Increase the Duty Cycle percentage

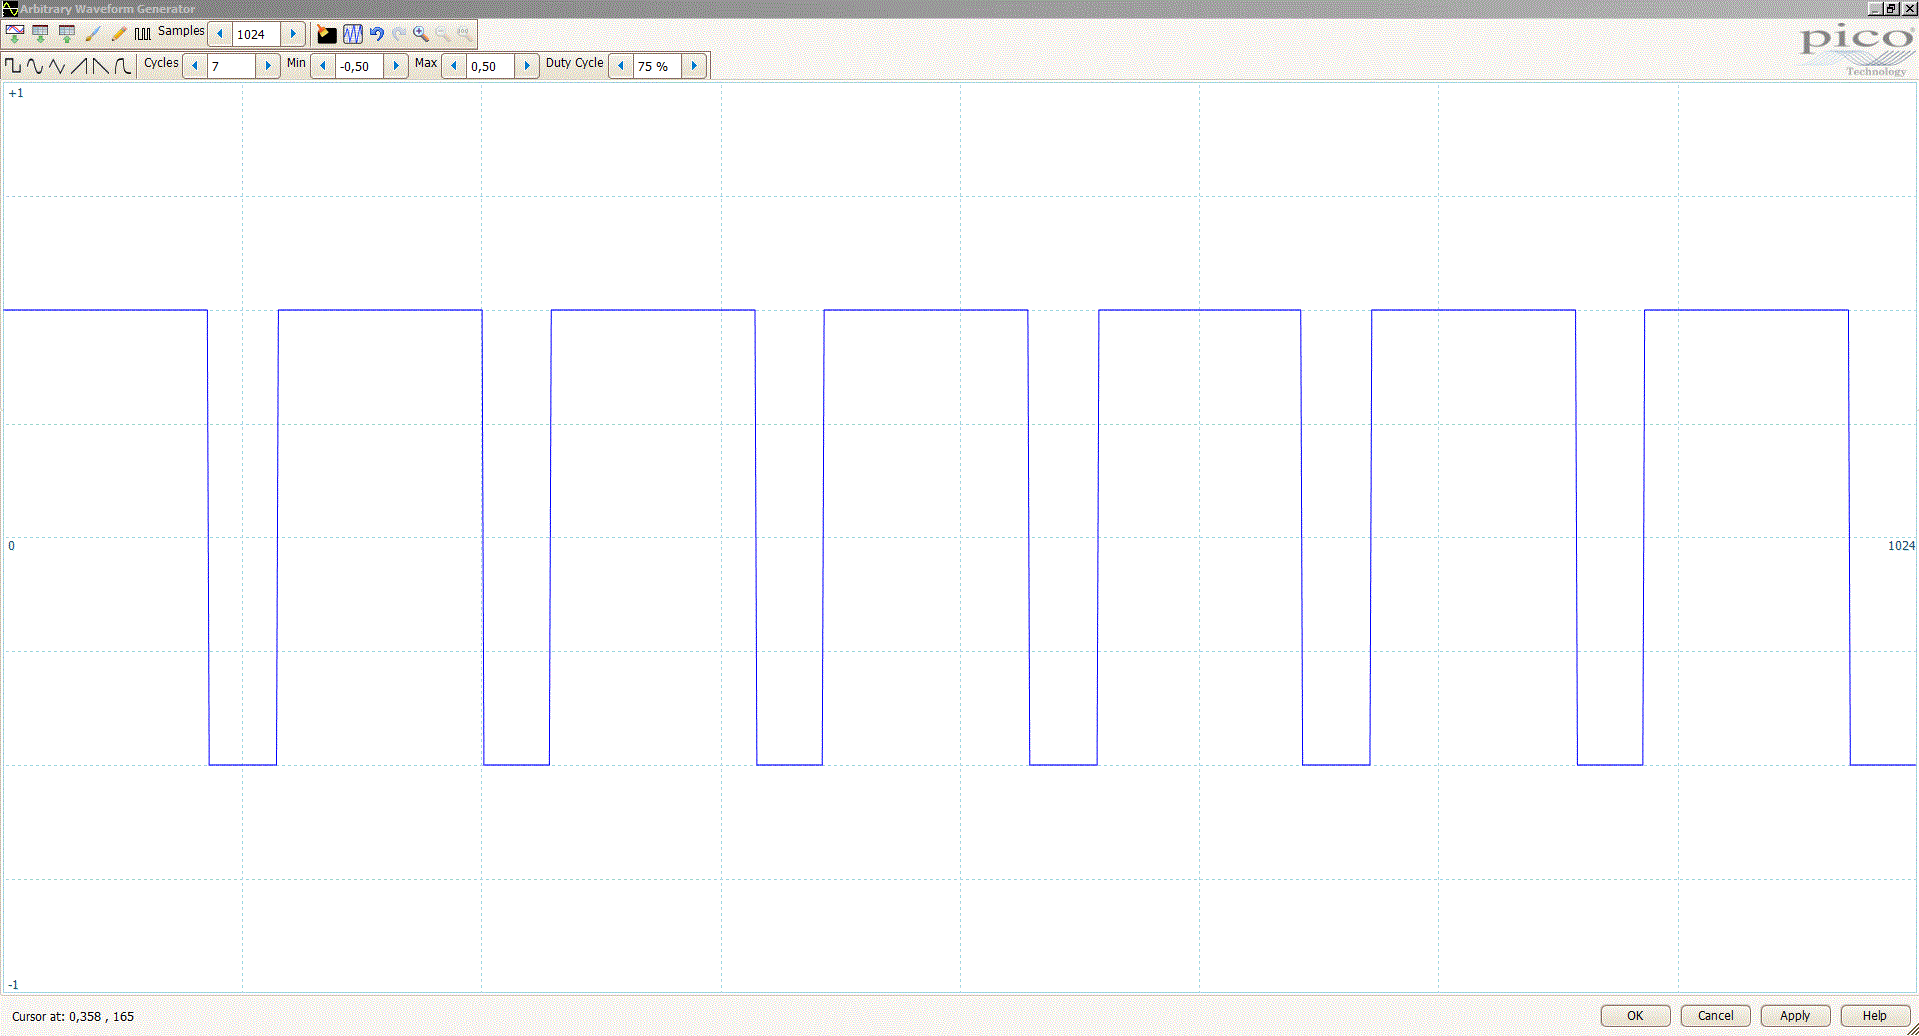(x=694, y=66)
